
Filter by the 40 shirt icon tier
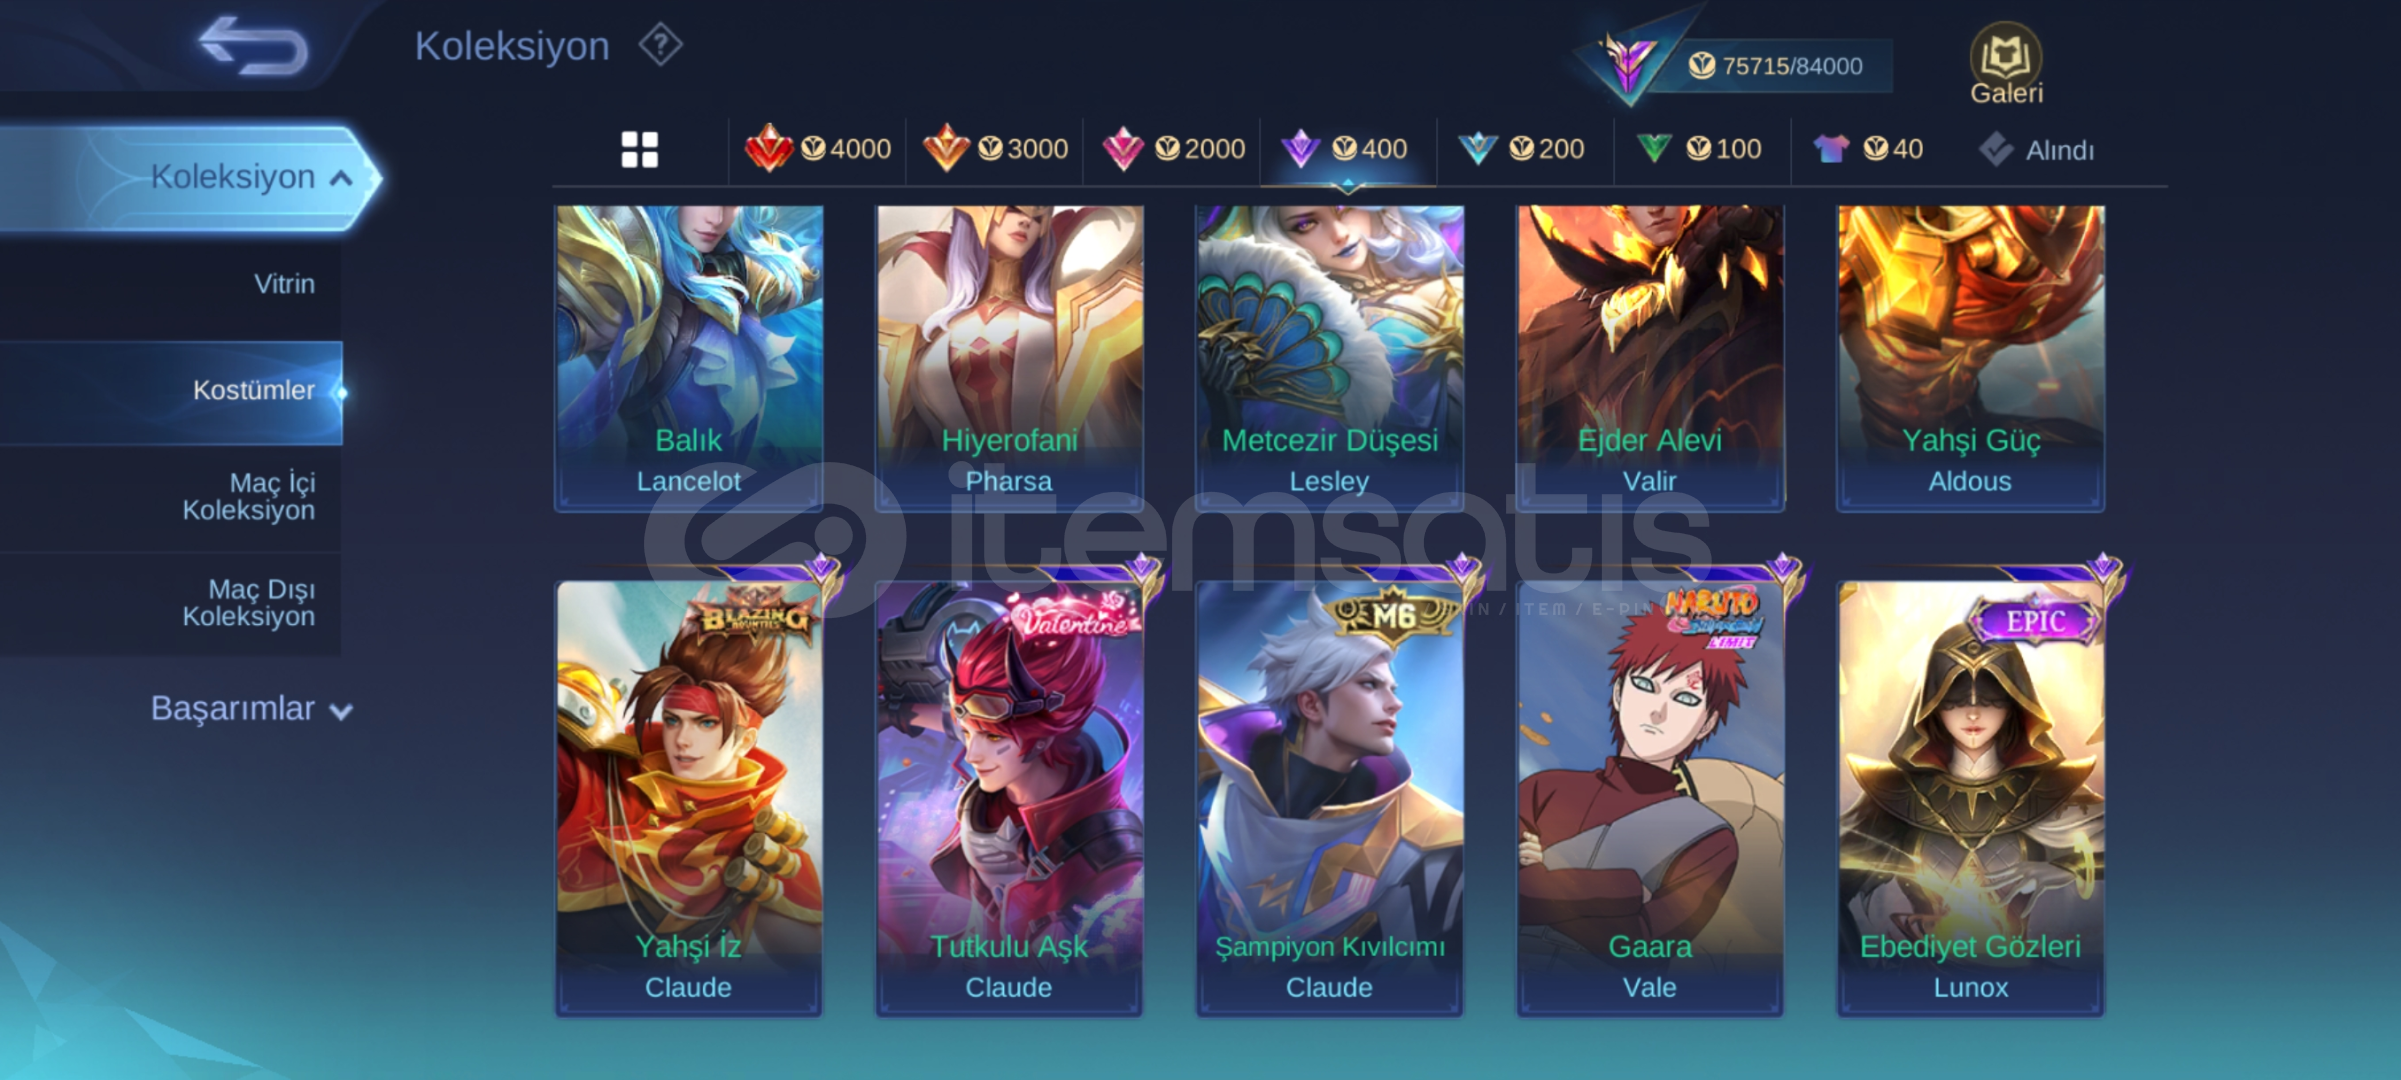[1868, 149]
